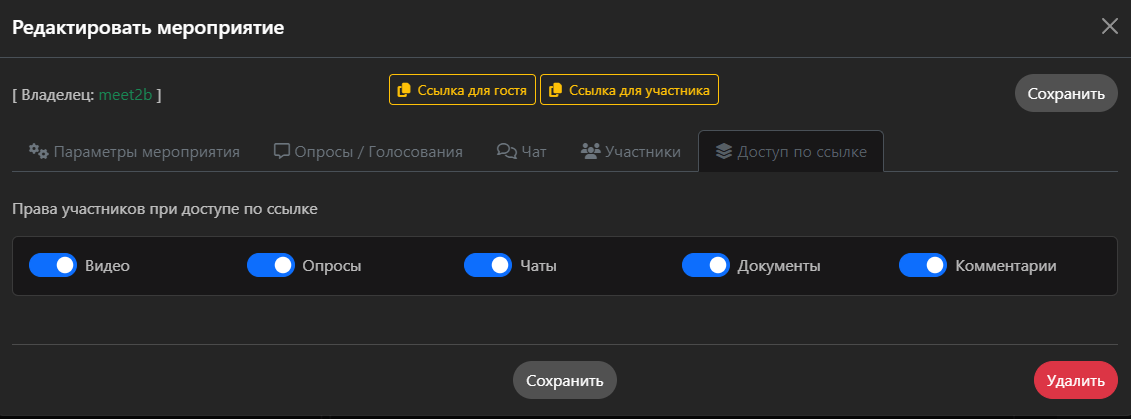Disable the Опросы switch
This screenshot has width=1131, height=419.
(270, 265)
